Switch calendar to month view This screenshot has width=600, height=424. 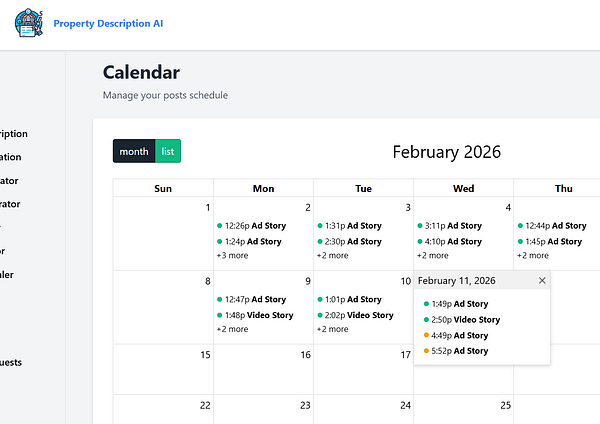click(x=134, y=151)
